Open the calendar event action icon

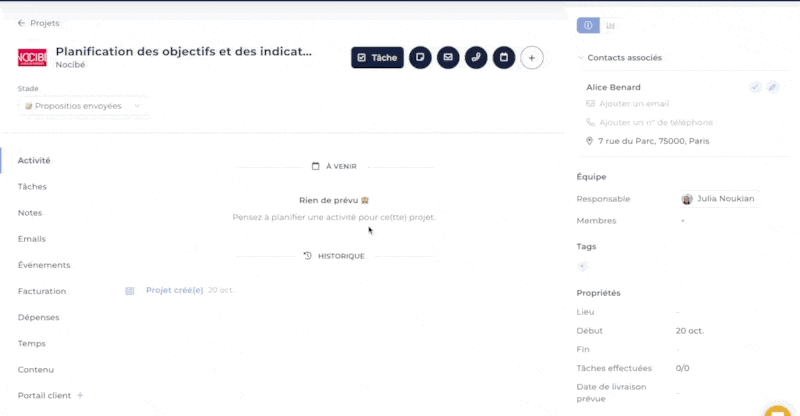504,58
